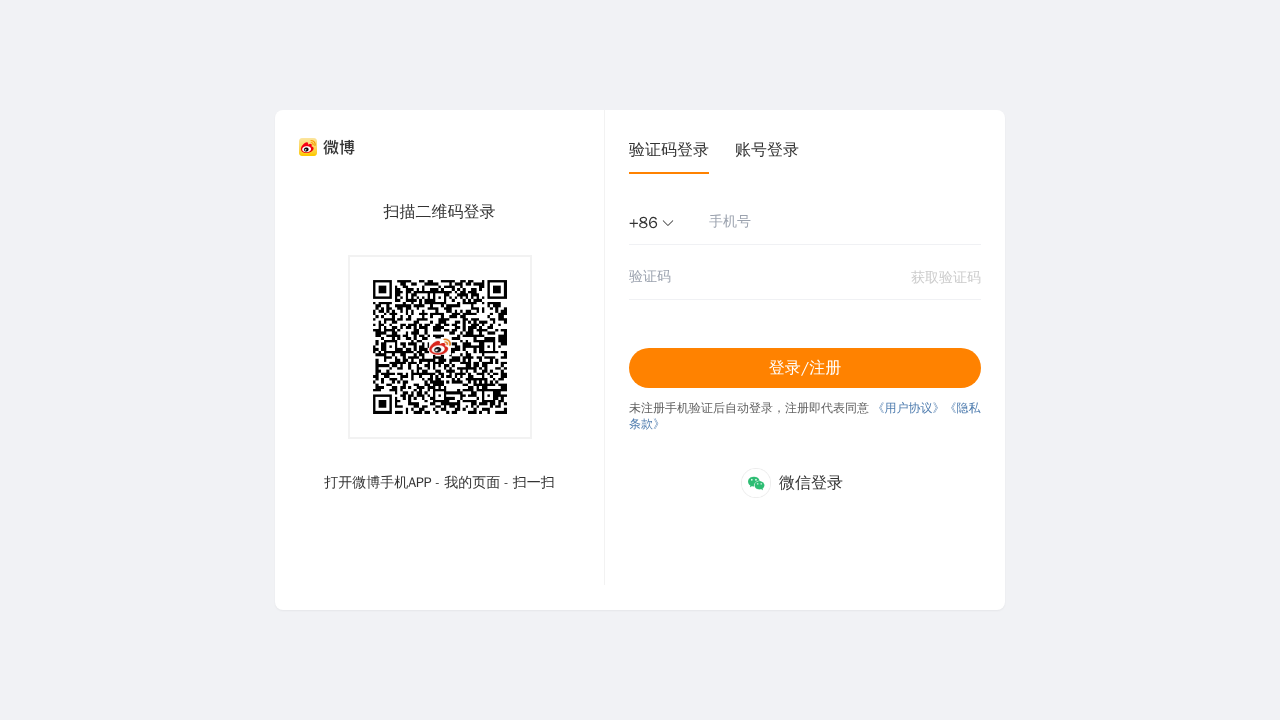Image resolution: width=1280 pixels, height=720 pixels.
Task: Click the Weibo logo icon
Action: [308, 147]
